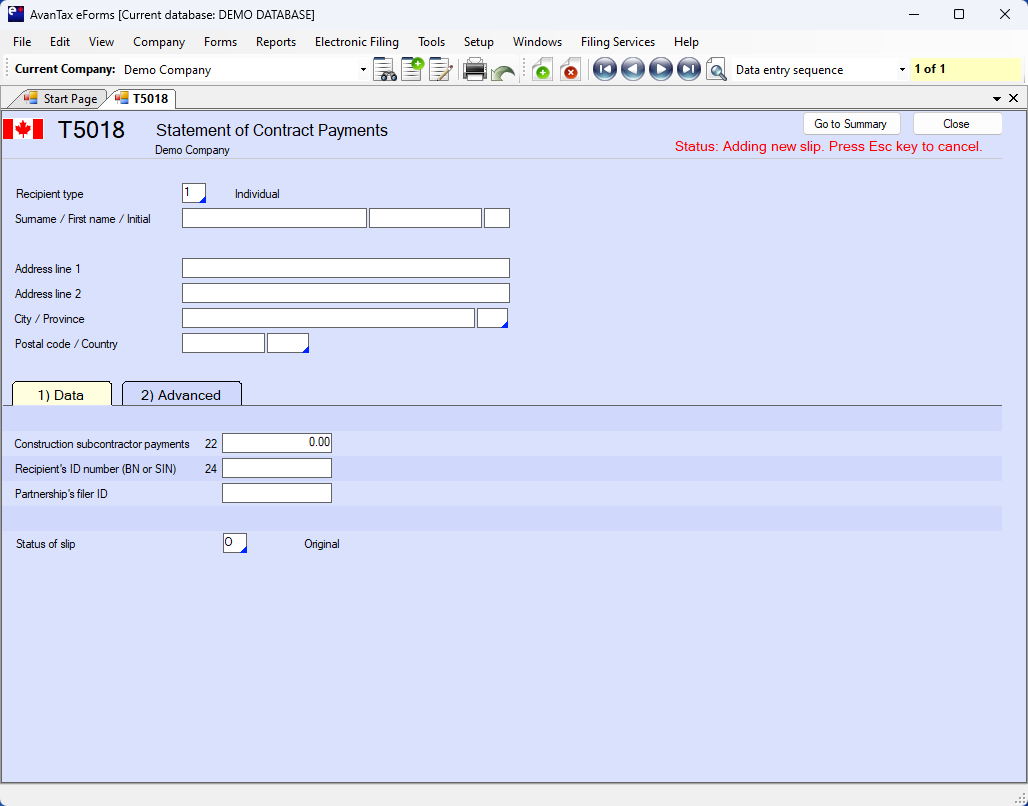Open the Data entry sequence dropdown
1028x806 pixels.
902,70
